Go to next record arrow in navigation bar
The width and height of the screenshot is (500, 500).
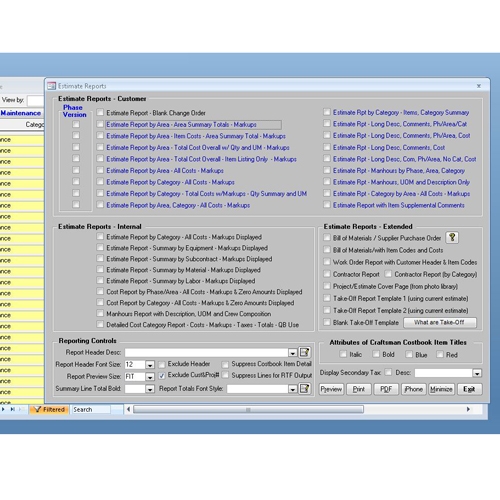[3, 409]
